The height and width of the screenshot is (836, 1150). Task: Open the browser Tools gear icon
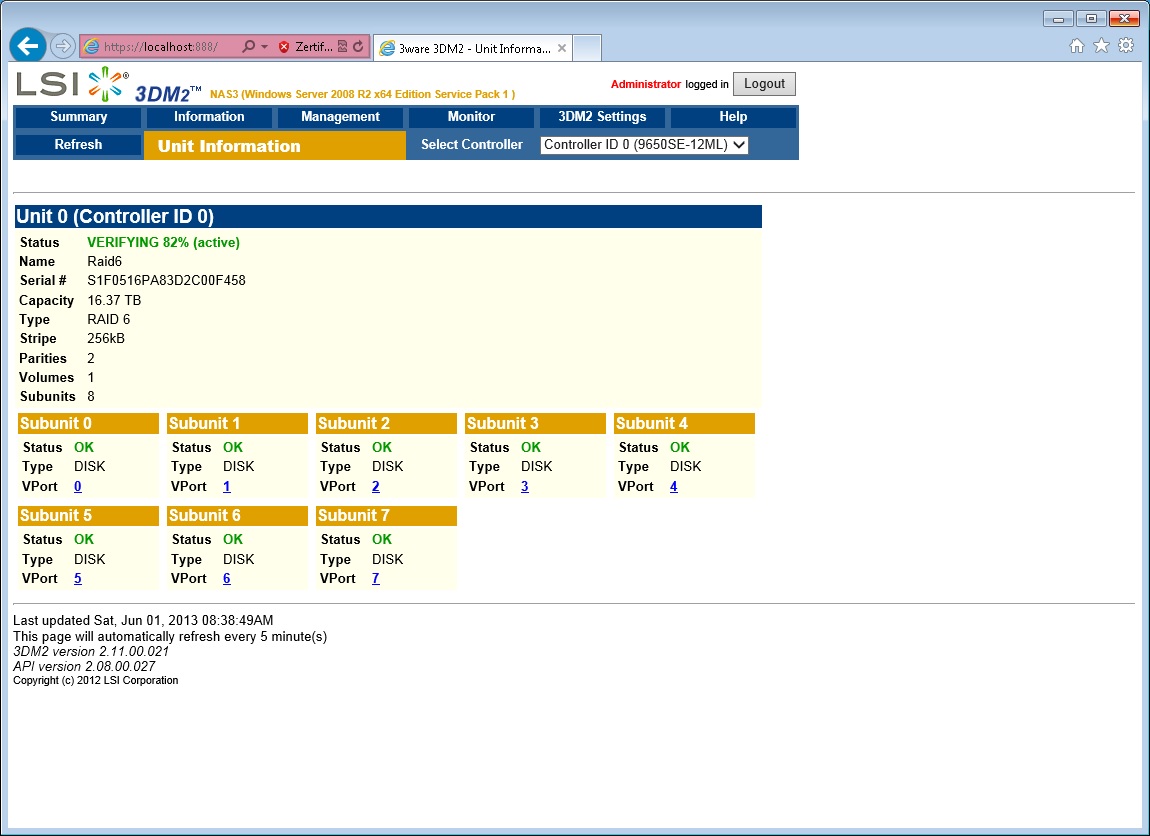tap(1126, 45)
